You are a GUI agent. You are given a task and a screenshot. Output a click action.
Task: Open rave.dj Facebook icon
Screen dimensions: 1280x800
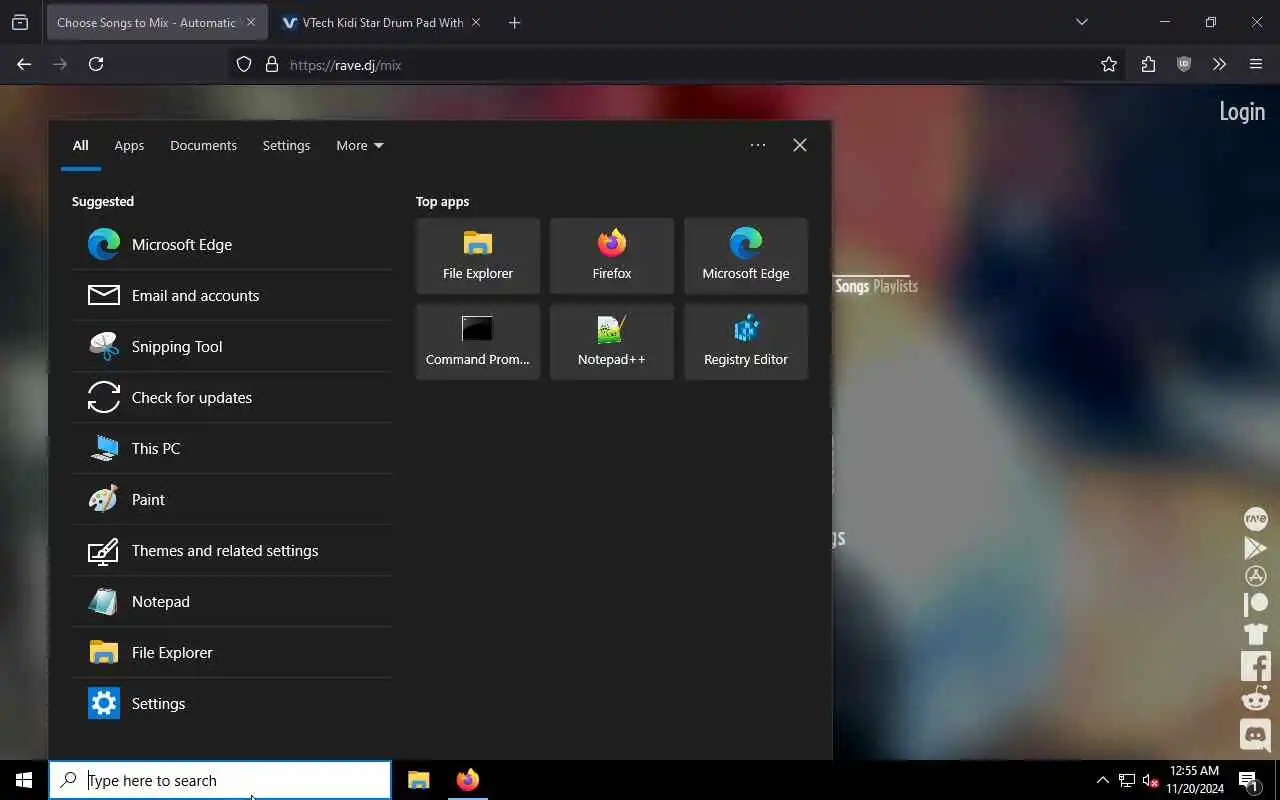(1255, 666)
